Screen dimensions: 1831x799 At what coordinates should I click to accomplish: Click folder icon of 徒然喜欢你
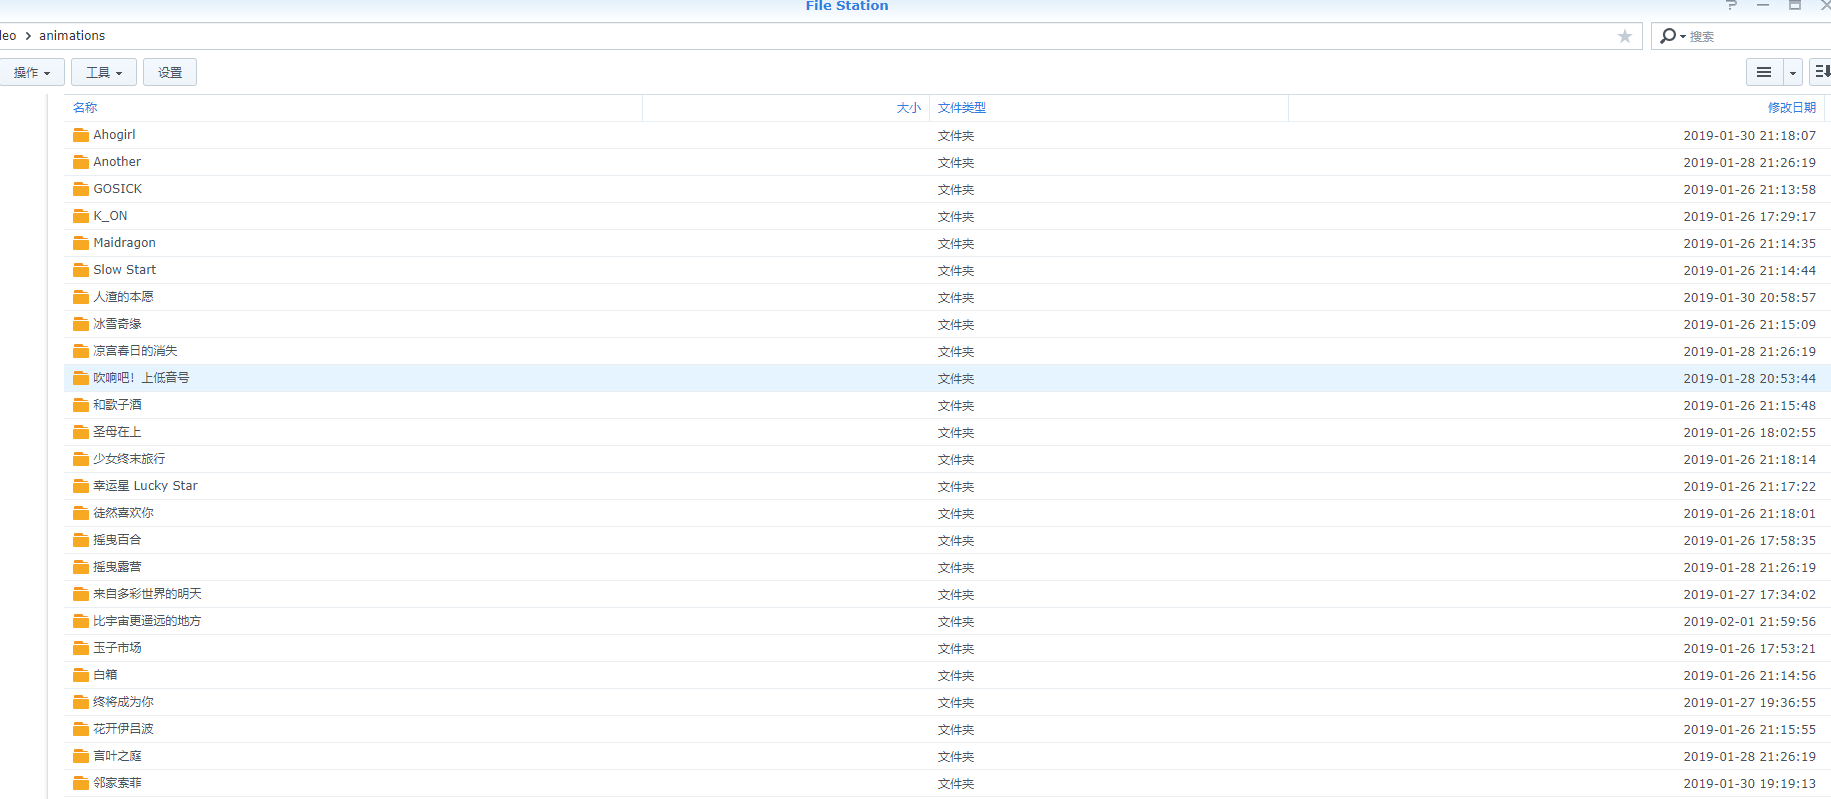[x=81, y=513]
